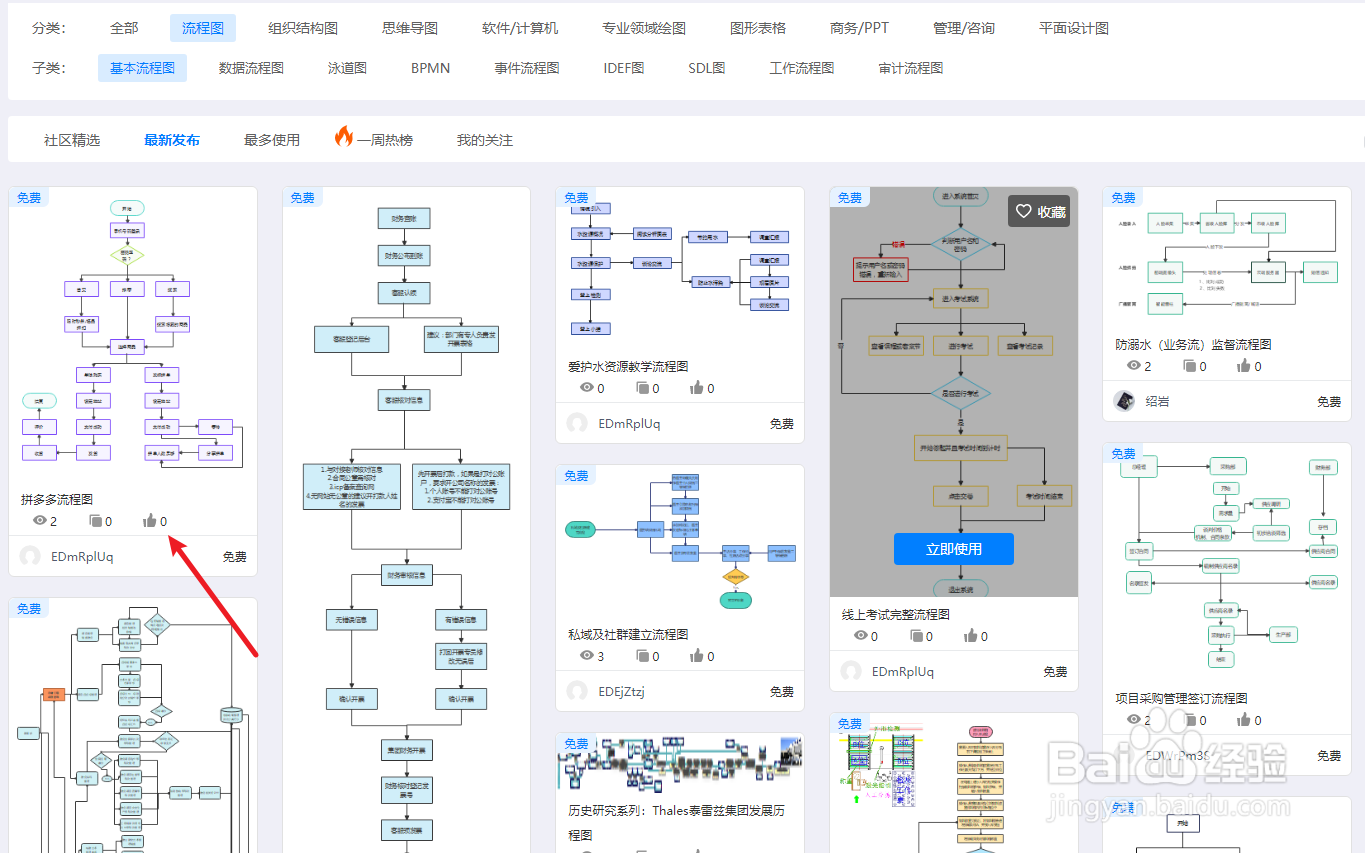Click the comment icon on 项目采购管理签订流程图
This screenshot has height=853, width=1365.
pos(1193,719)
